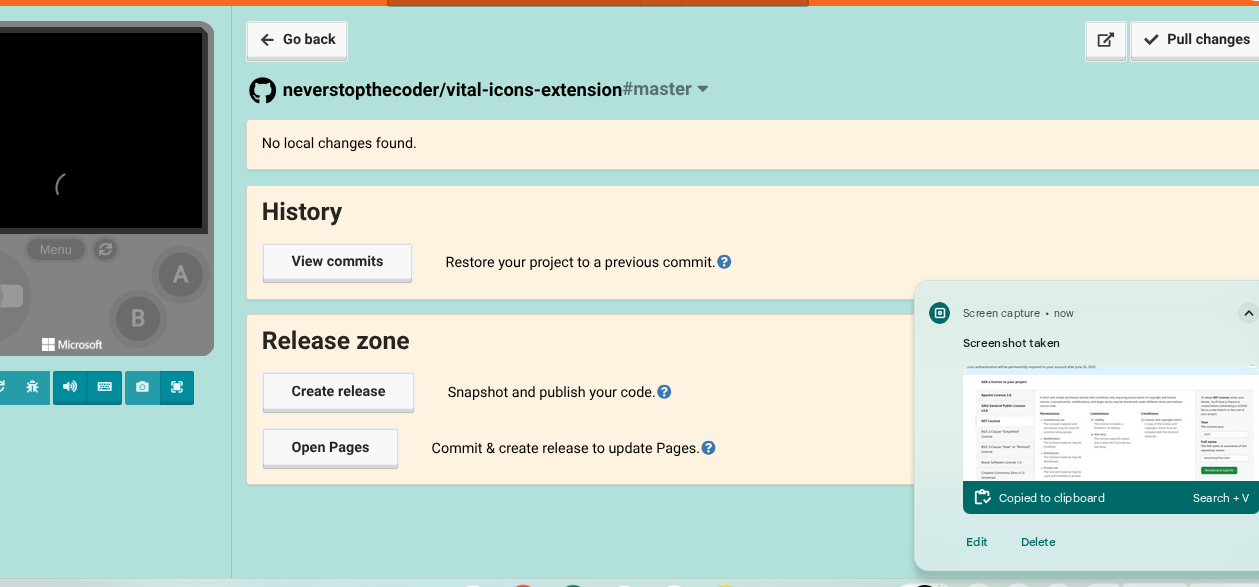Click the A button on the simulator
1259x587 pixels.
click(180, 274)
